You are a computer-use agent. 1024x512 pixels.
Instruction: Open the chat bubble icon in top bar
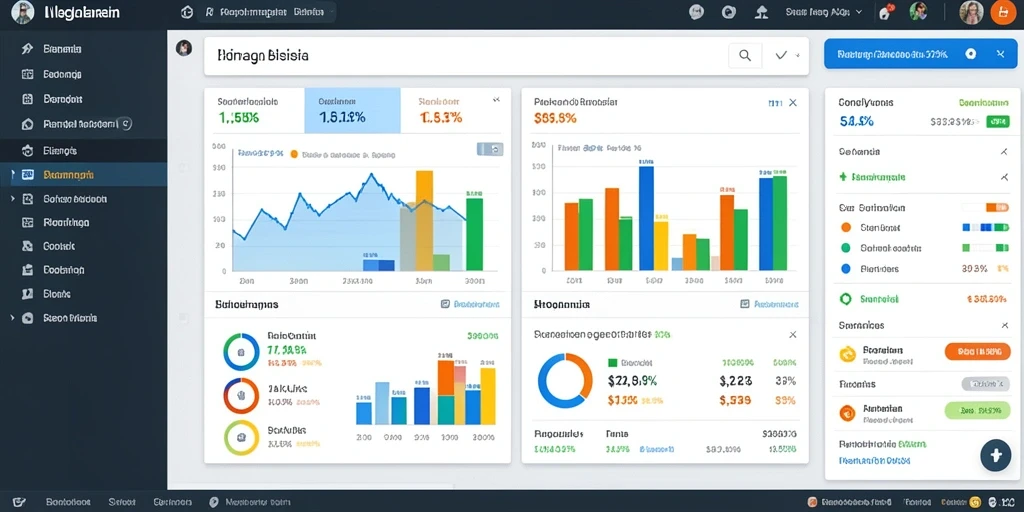pos(697,12)
